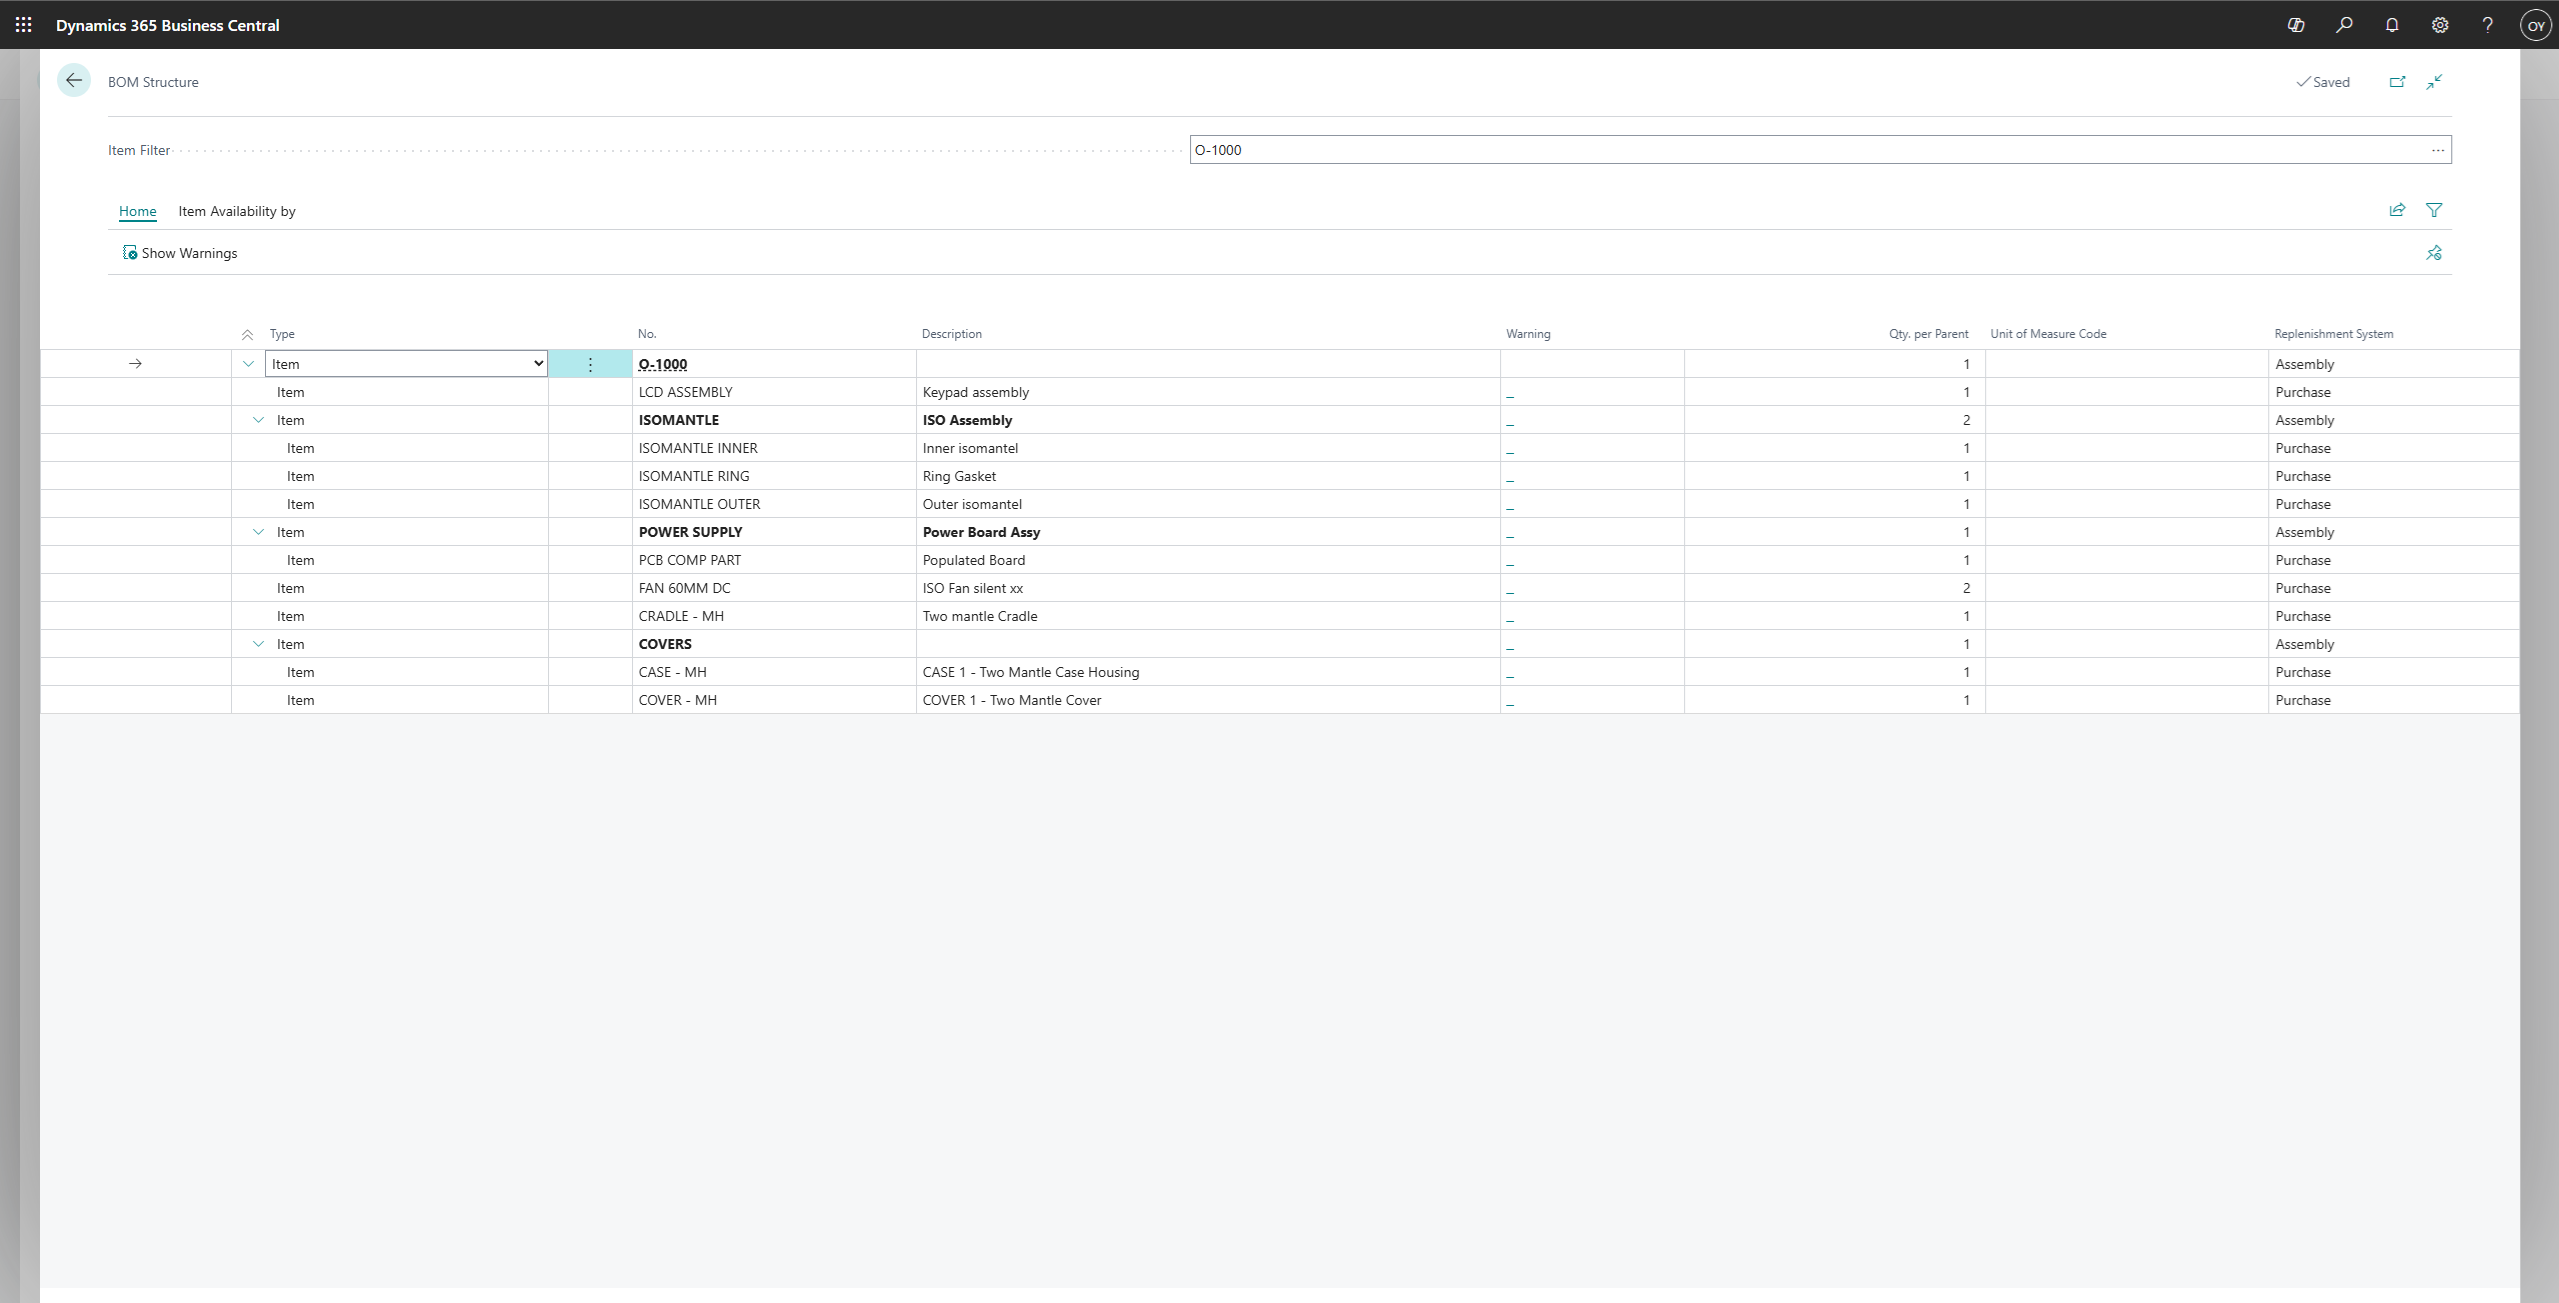Screen dimensions: 2559x1303
Task: Open the settings gear icon
Action: coord(2440,25)
